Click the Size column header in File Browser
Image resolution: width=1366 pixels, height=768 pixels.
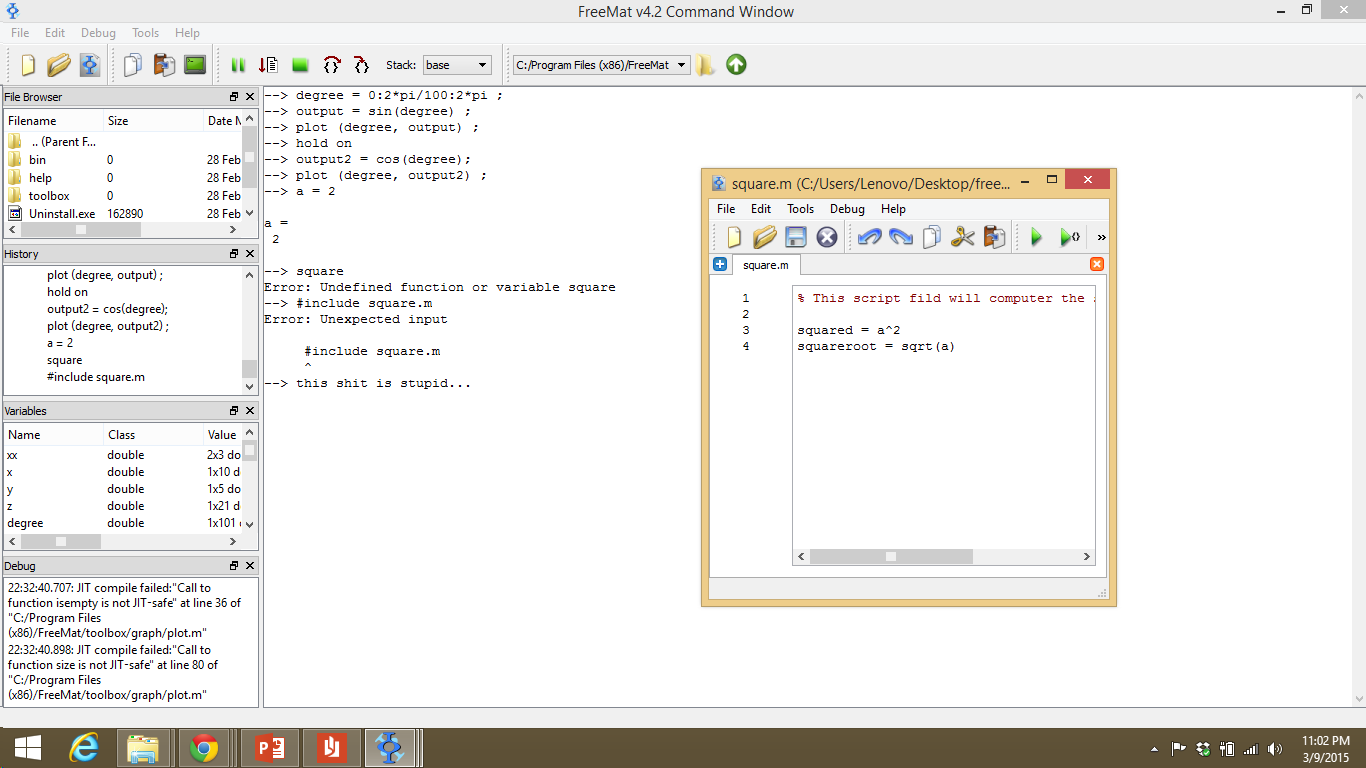click(x=153, y=121)
